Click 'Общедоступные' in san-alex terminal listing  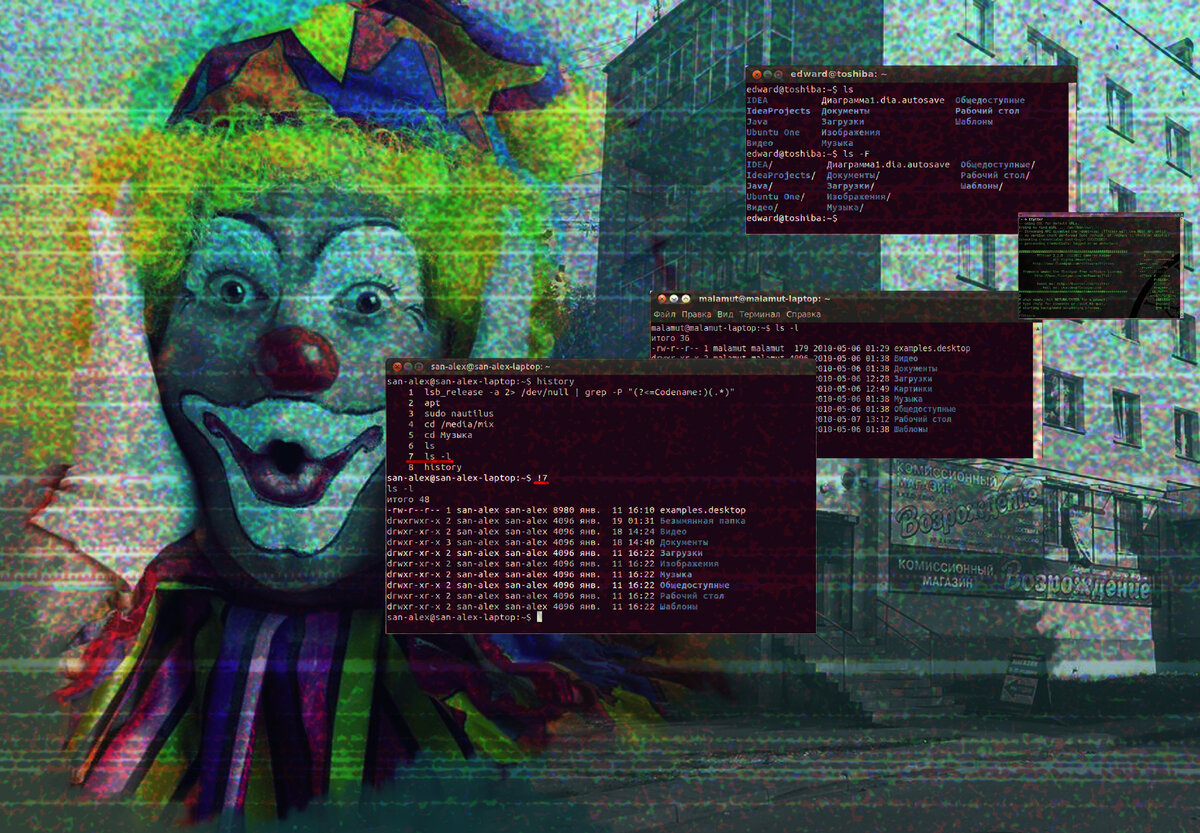coord(695,585)
